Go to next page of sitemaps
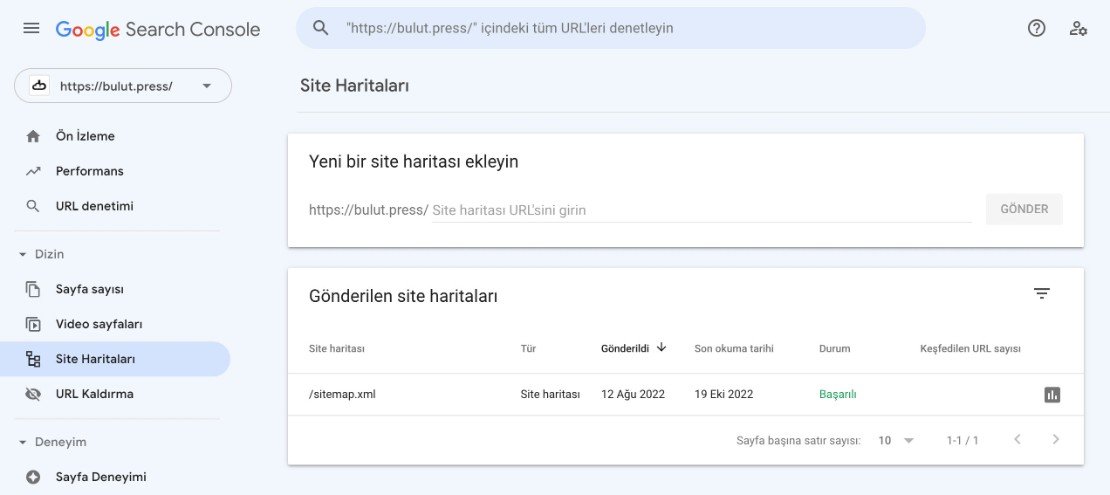1110x495 pixels. coord(1056,440)
